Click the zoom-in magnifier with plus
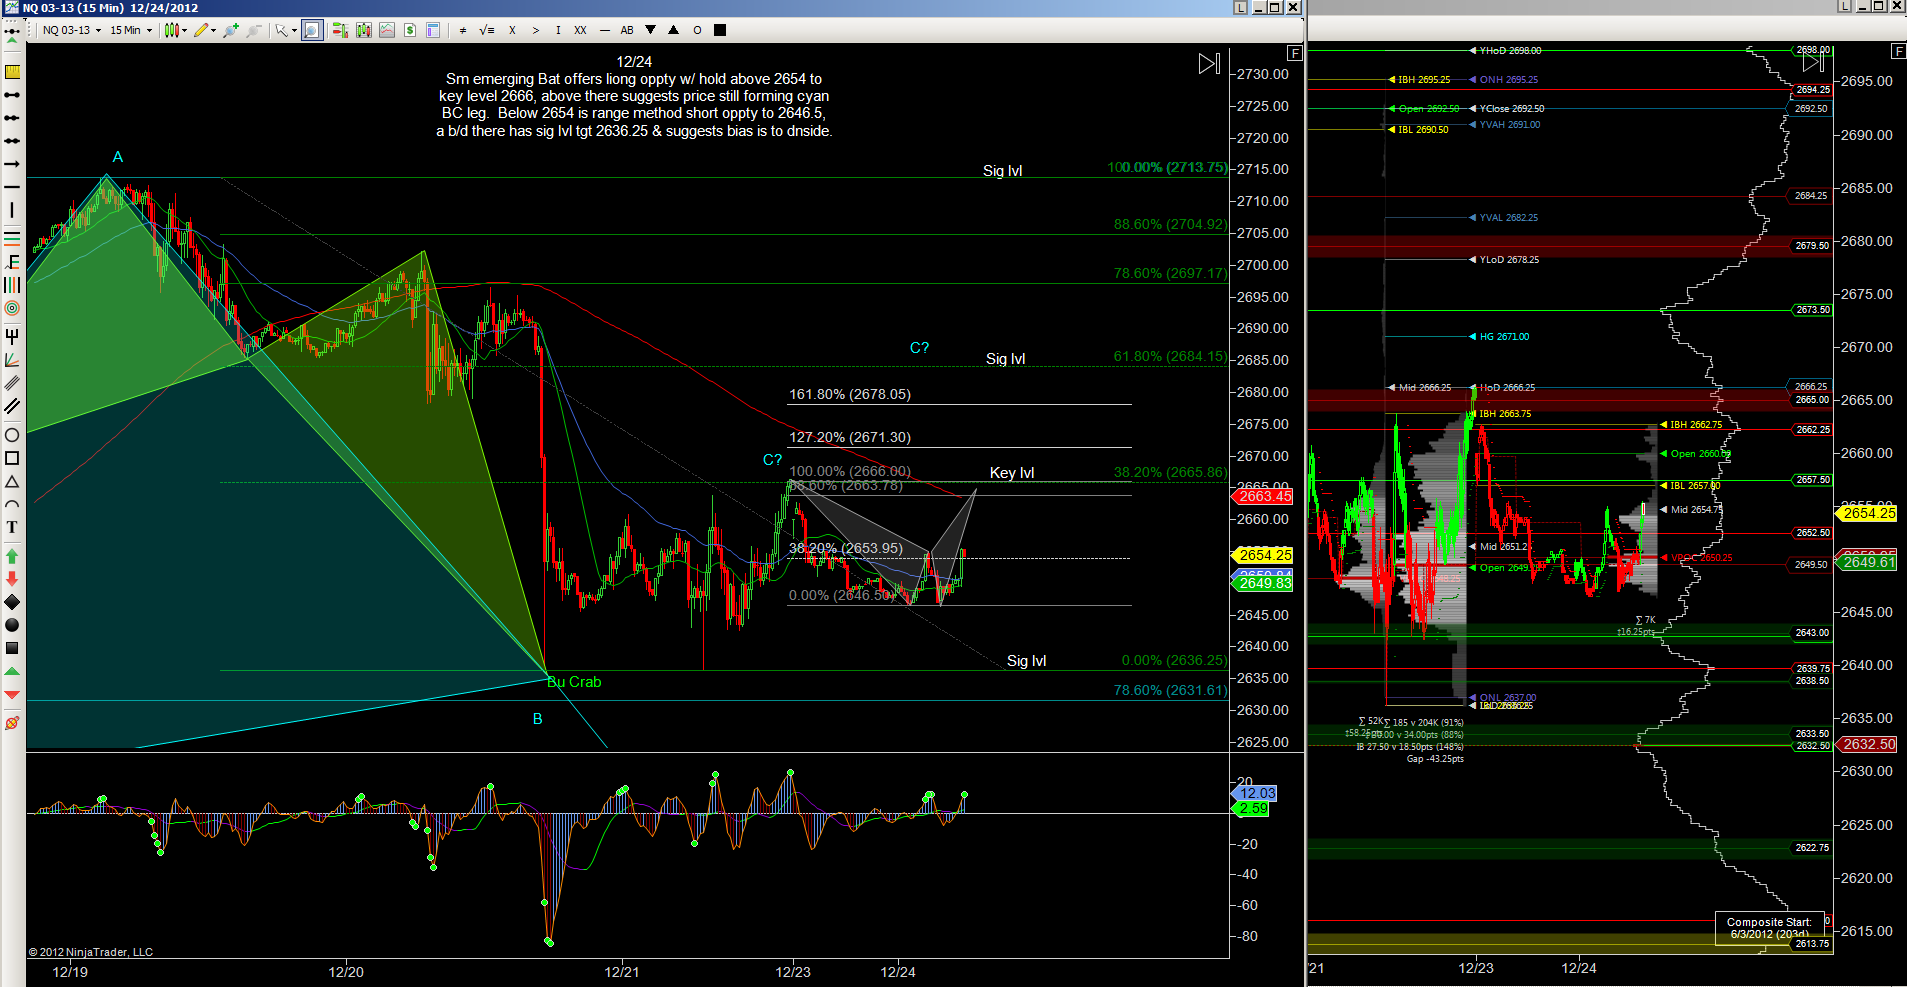The image size is (1907, 987). [x=231, y=30]
